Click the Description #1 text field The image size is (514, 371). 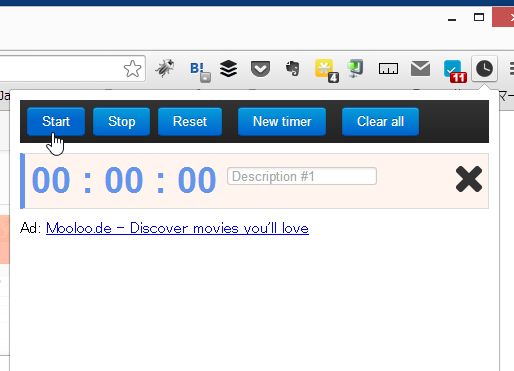pyautogui.click(x=302, y=176)
